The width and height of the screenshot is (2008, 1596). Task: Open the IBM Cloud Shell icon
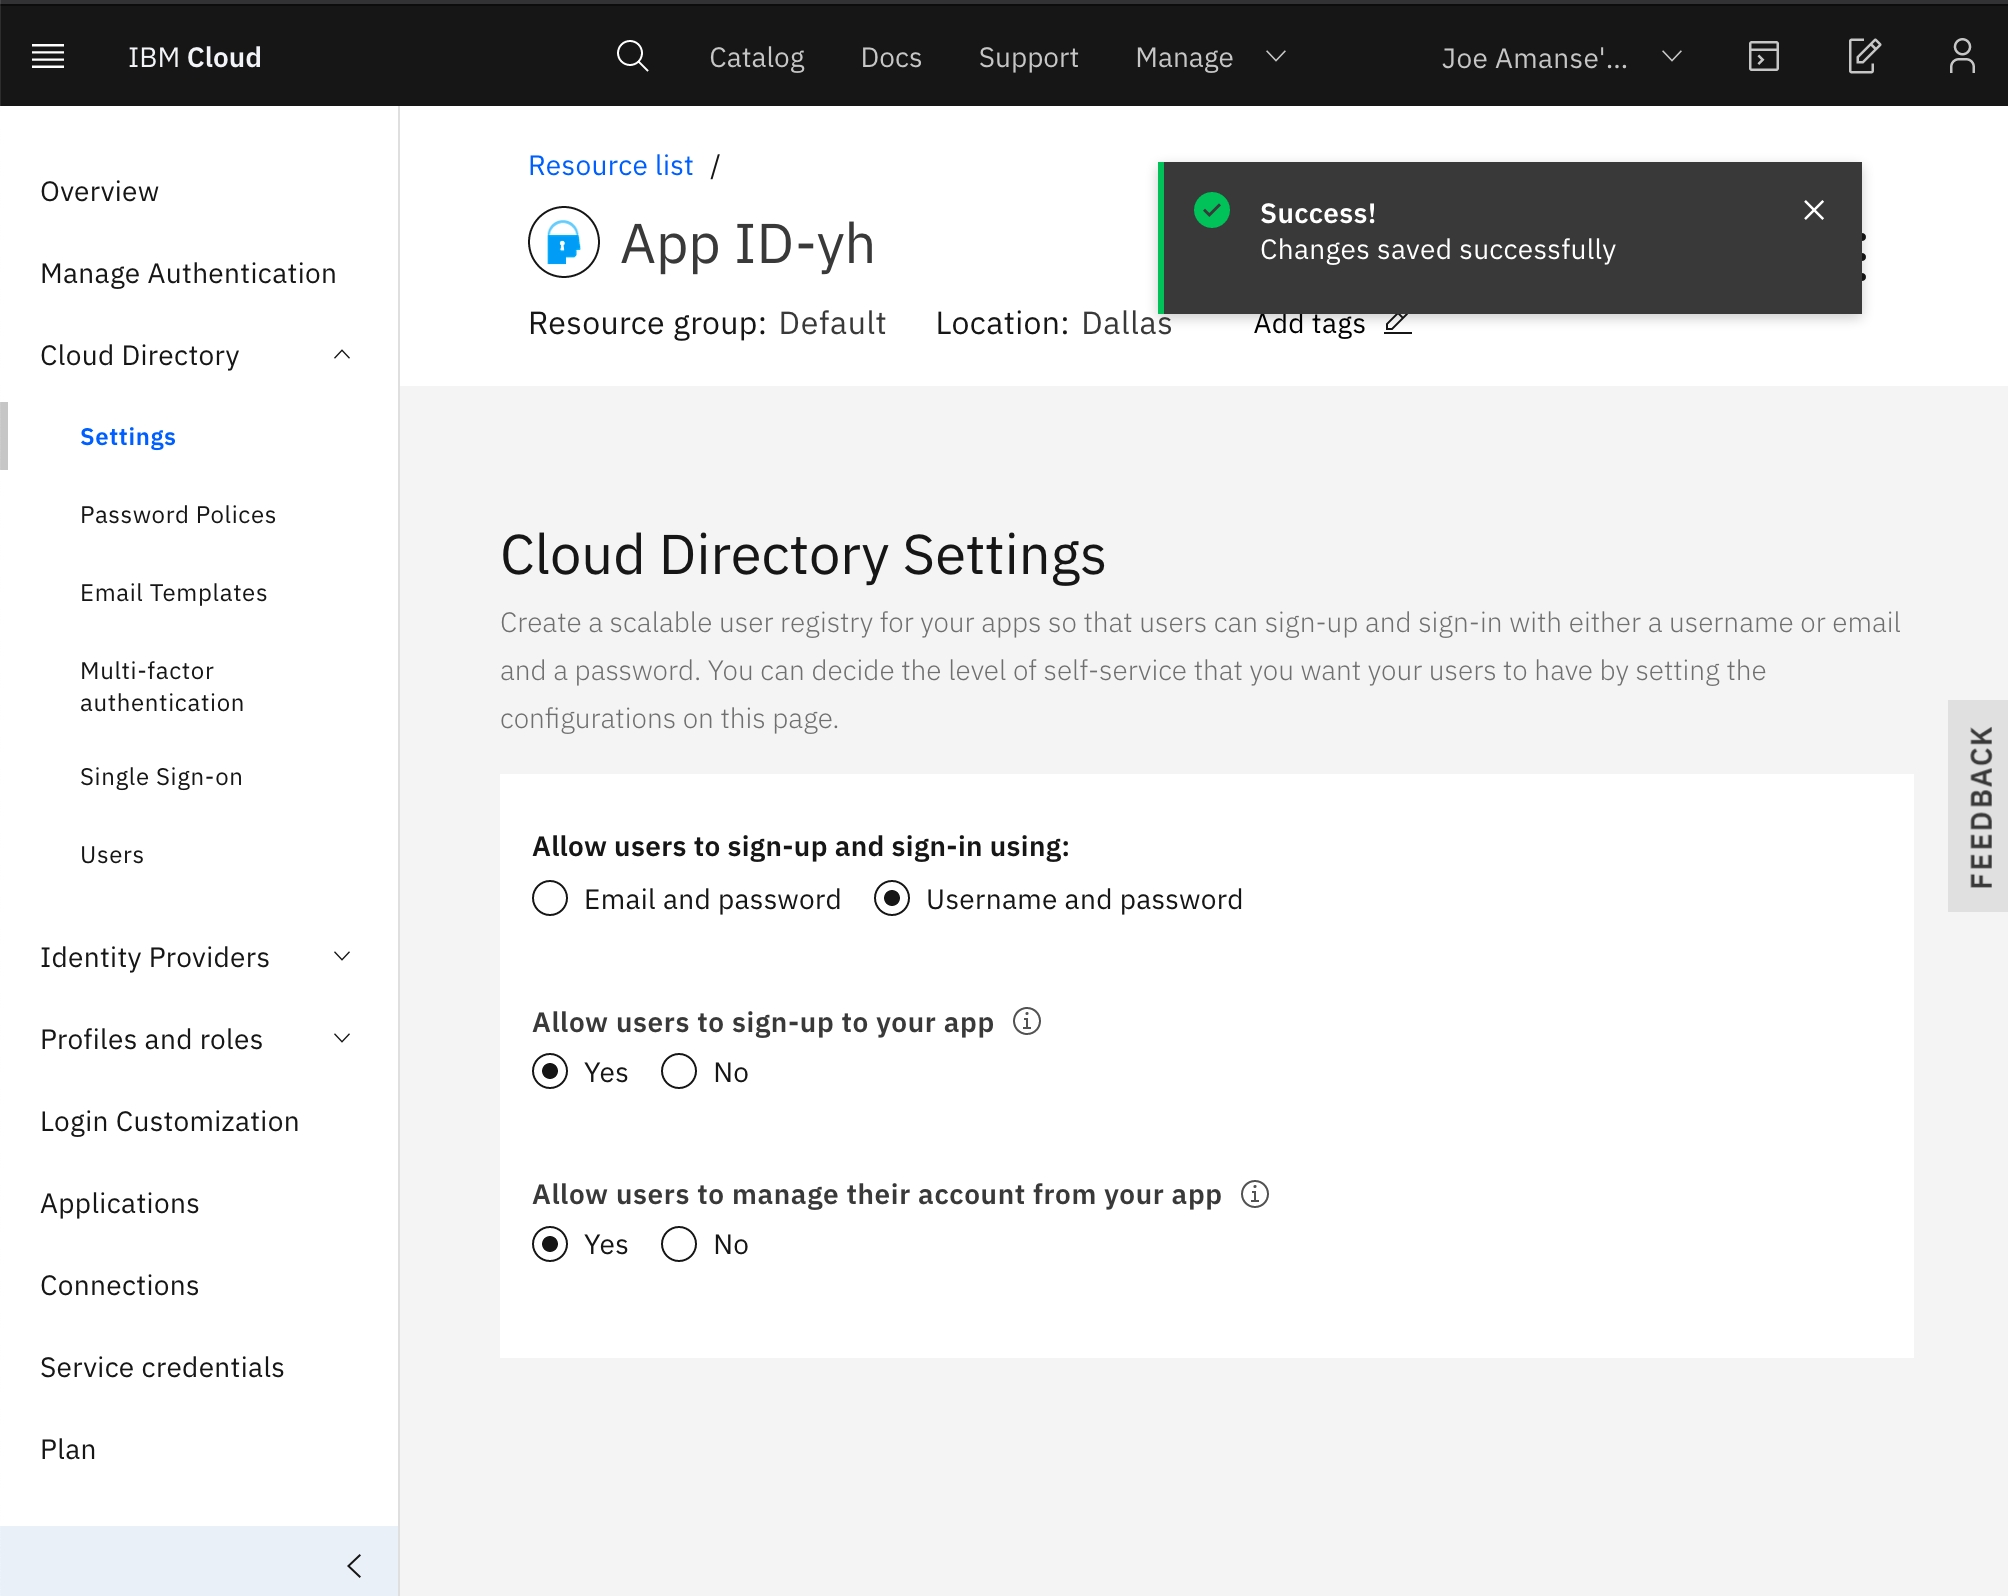(1763, 57)
